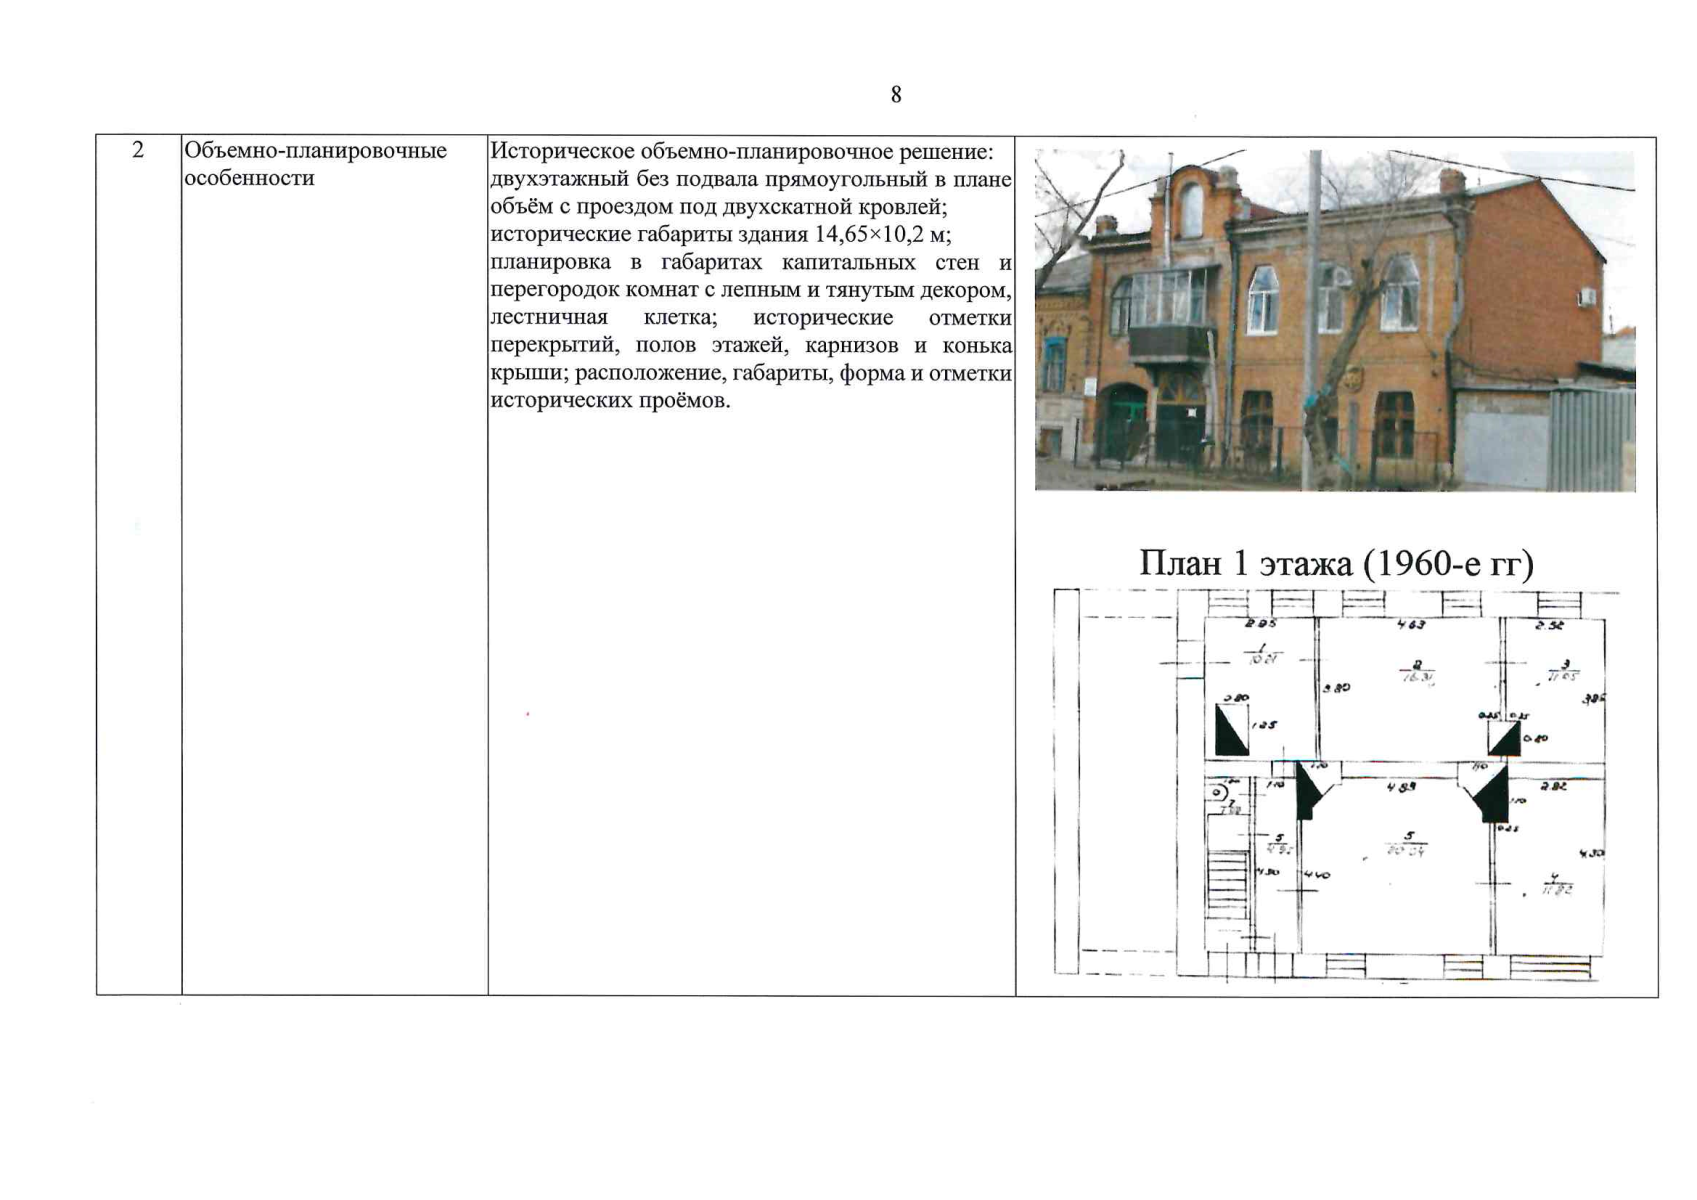Click the utility pole in the photo
Screen dimensions: 1697x1200
pyautogui.click(x=1312, y=320)
